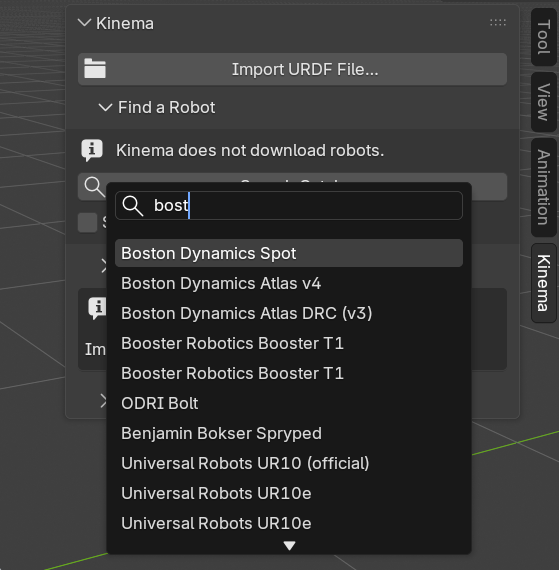Click the Import URDF File button
Viewport: 559px width, 570px height.
pos(292,69)
